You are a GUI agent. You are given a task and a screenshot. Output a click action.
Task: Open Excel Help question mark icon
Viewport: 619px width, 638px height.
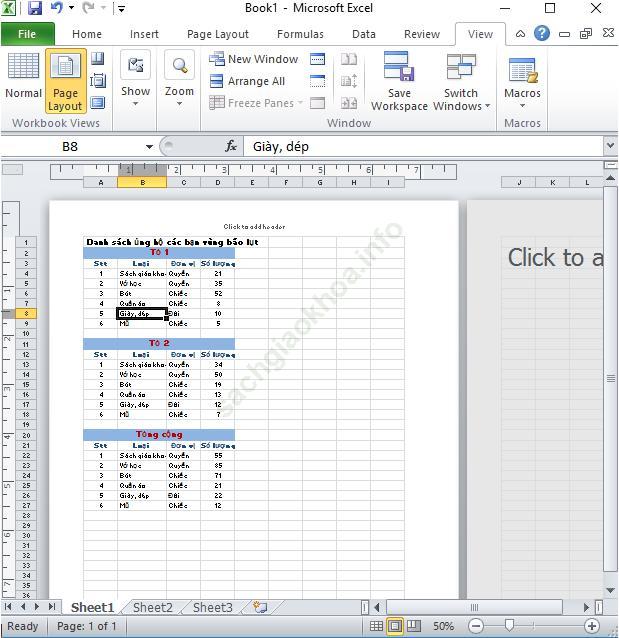click(542, 33)
